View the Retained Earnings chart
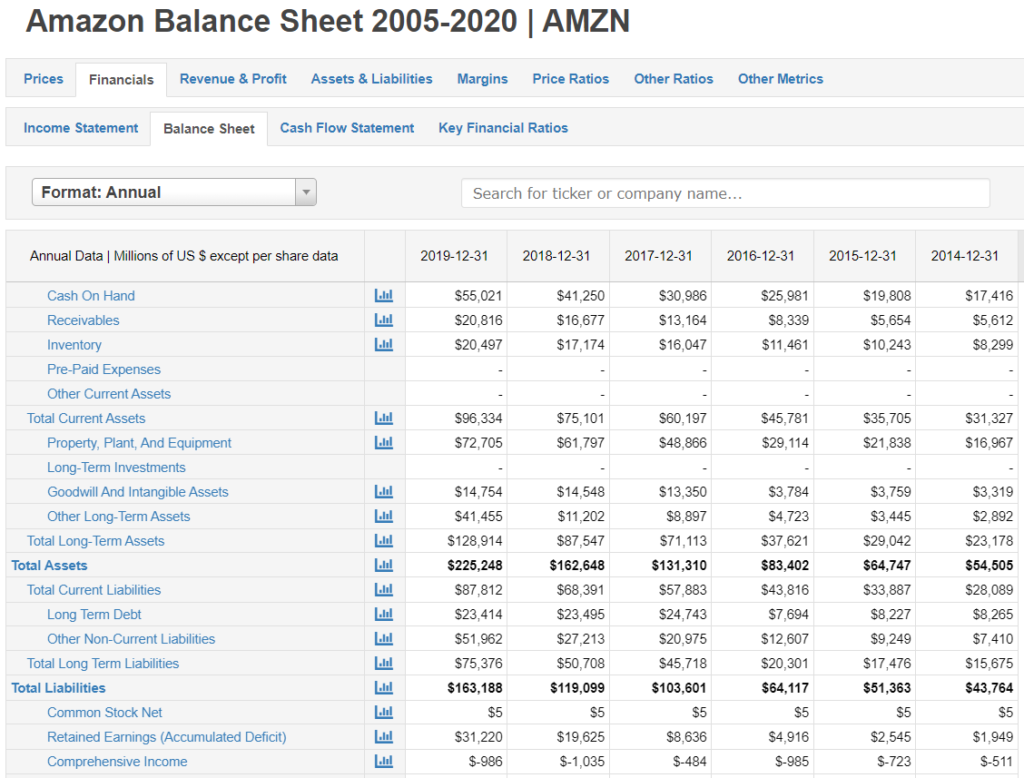Image resolution: width=1024 pixels, height=778 pixels. [x=384, y=736]
